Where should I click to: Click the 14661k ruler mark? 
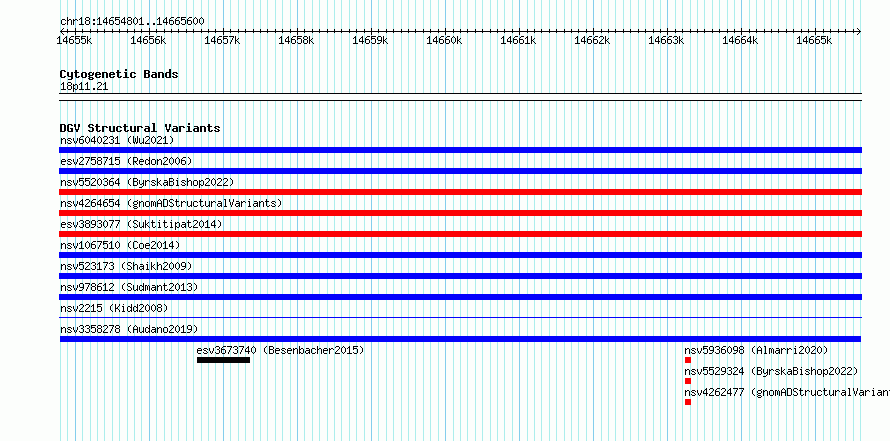518,40
